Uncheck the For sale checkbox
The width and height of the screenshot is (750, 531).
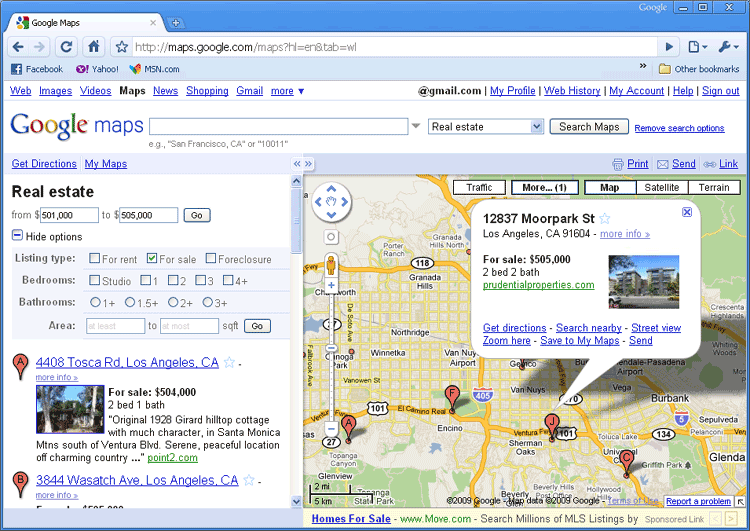coord(152,258)
